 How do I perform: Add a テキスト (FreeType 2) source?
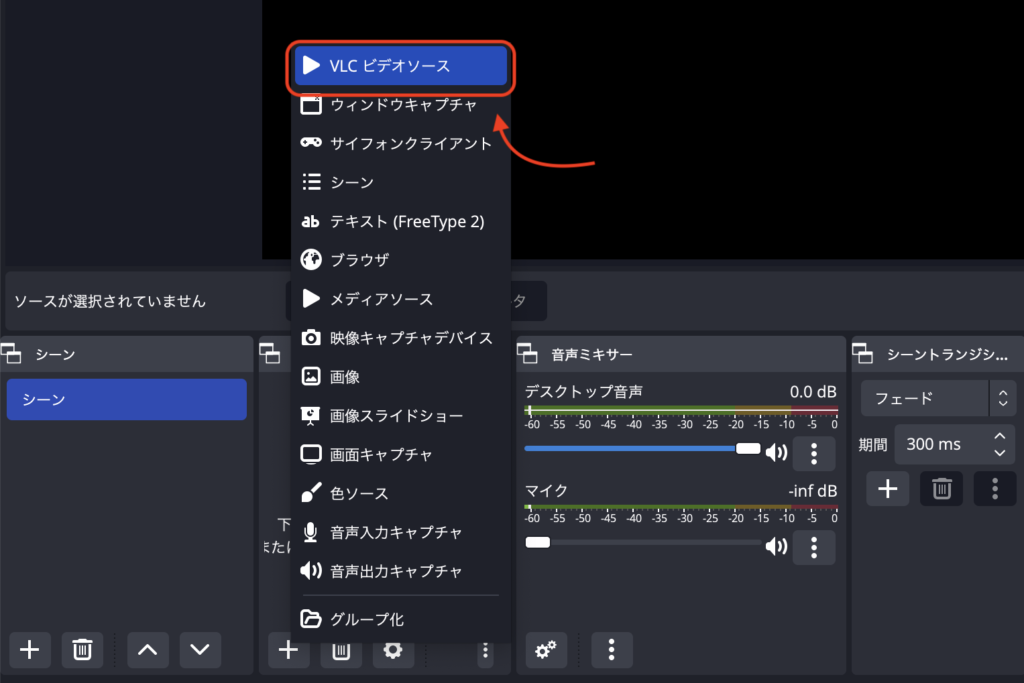400,221
